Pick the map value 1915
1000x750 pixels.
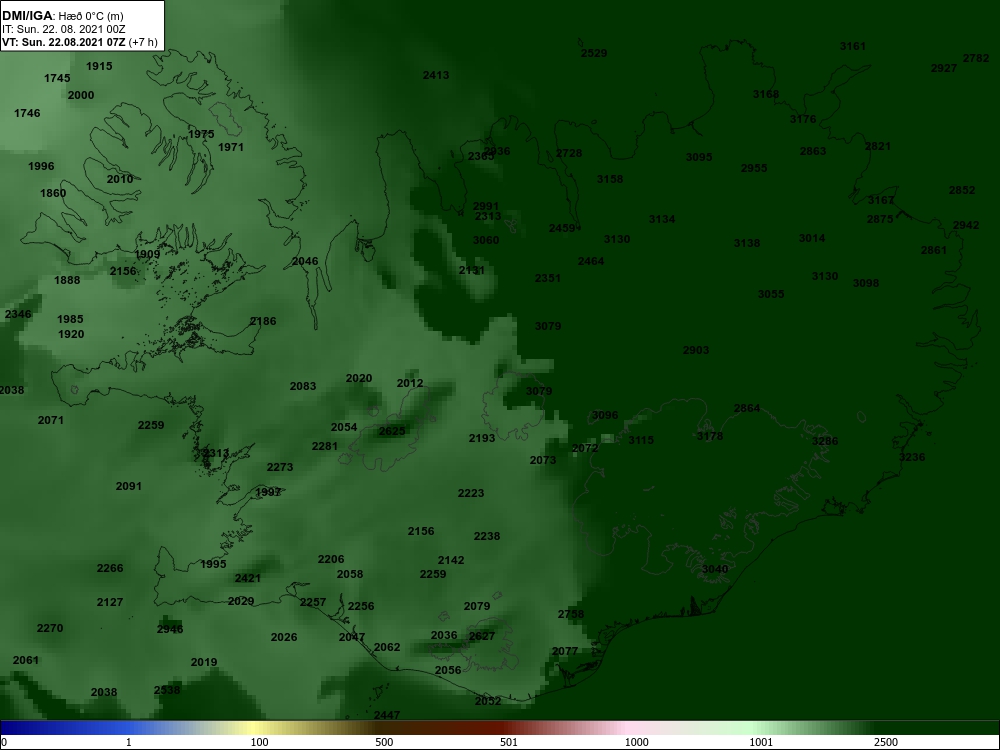pos(99,66)
